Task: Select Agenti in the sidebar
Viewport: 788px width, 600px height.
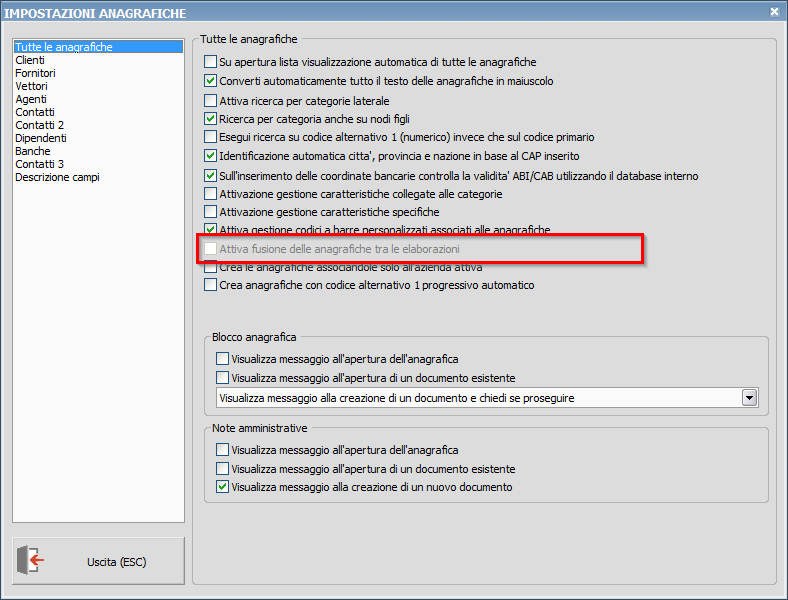Action: click(31, 99)
